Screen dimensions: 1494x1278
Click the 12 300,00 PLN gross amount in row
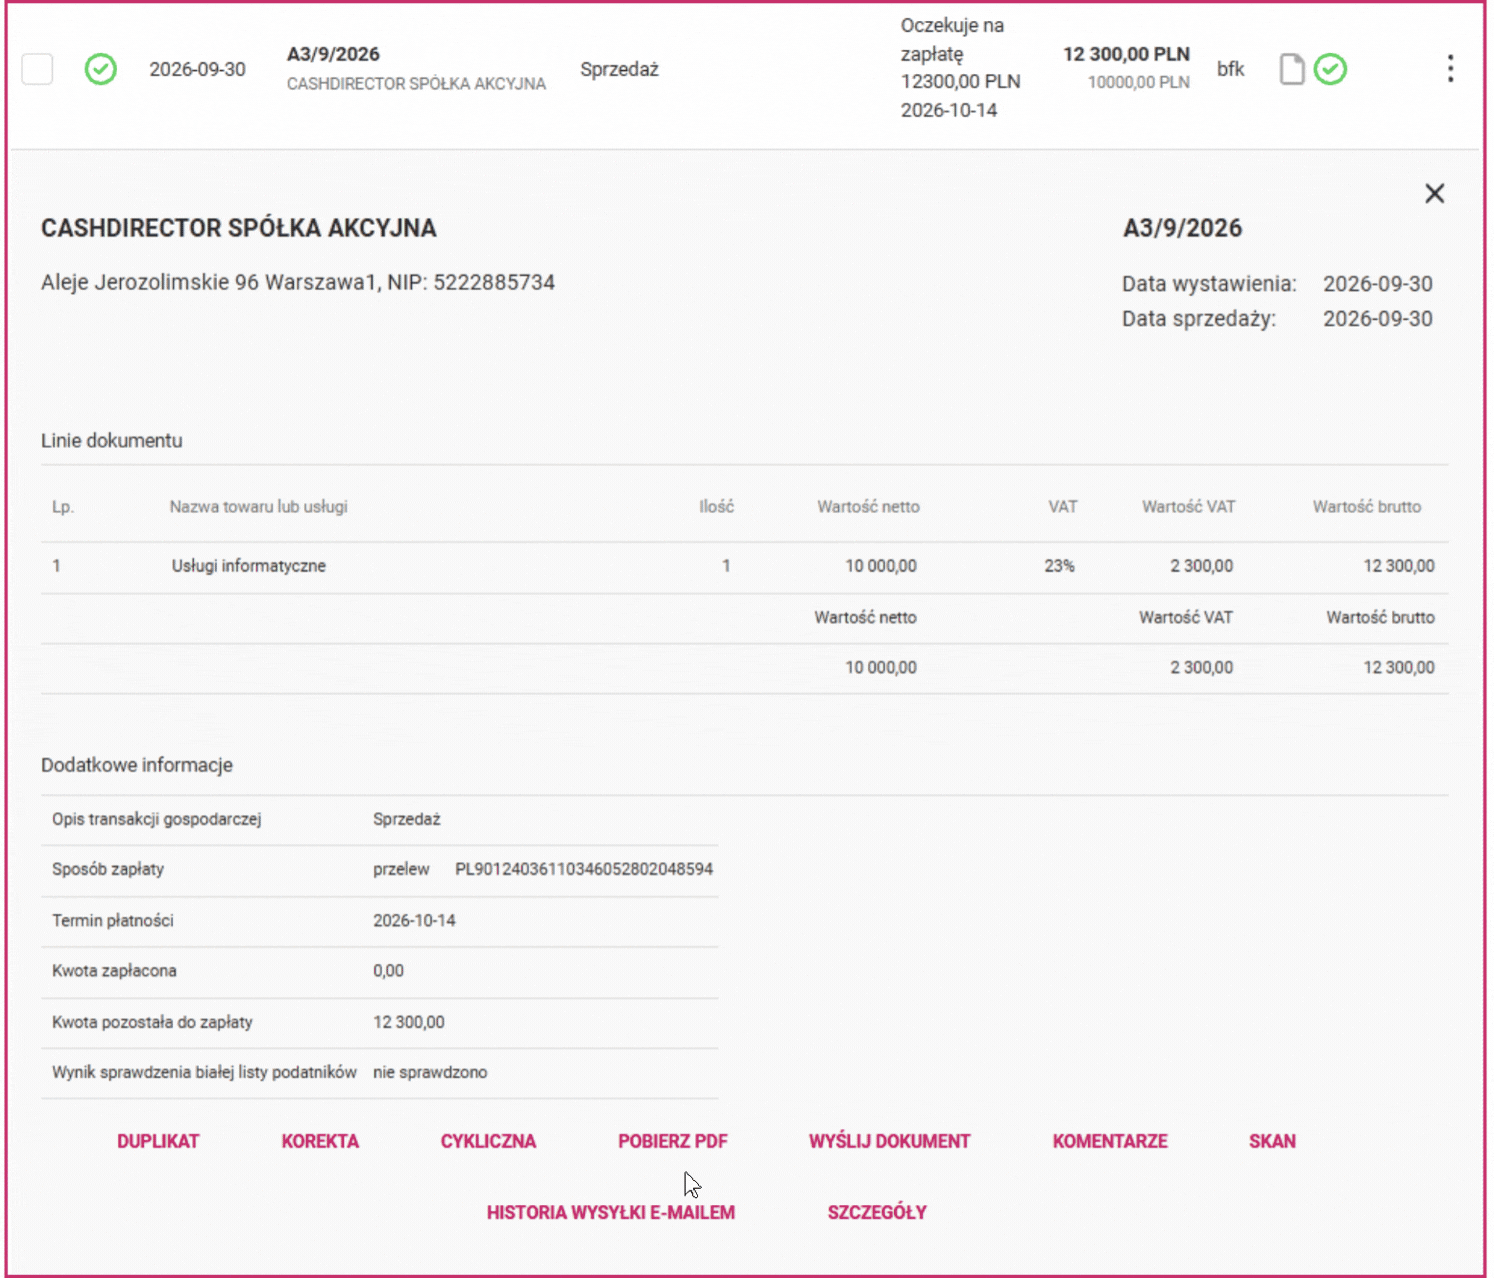point(1126,54)
